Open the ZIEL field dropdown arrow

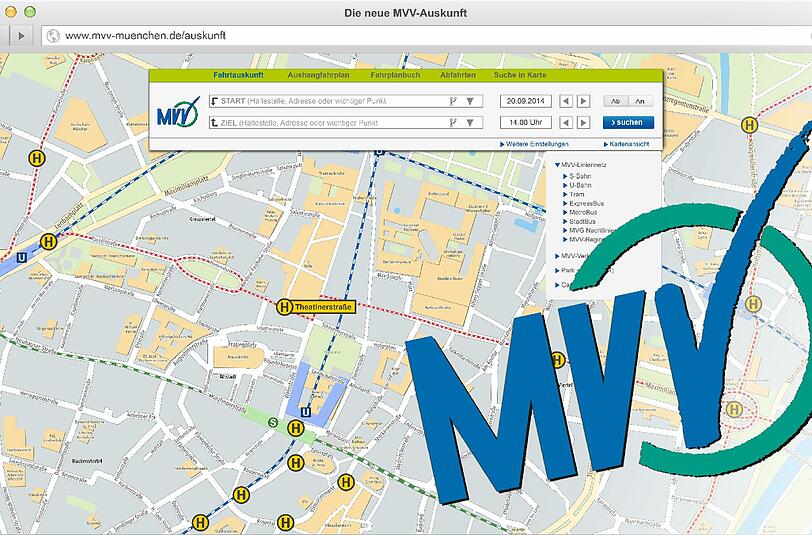pyautogui.click(x=470, y=123)
